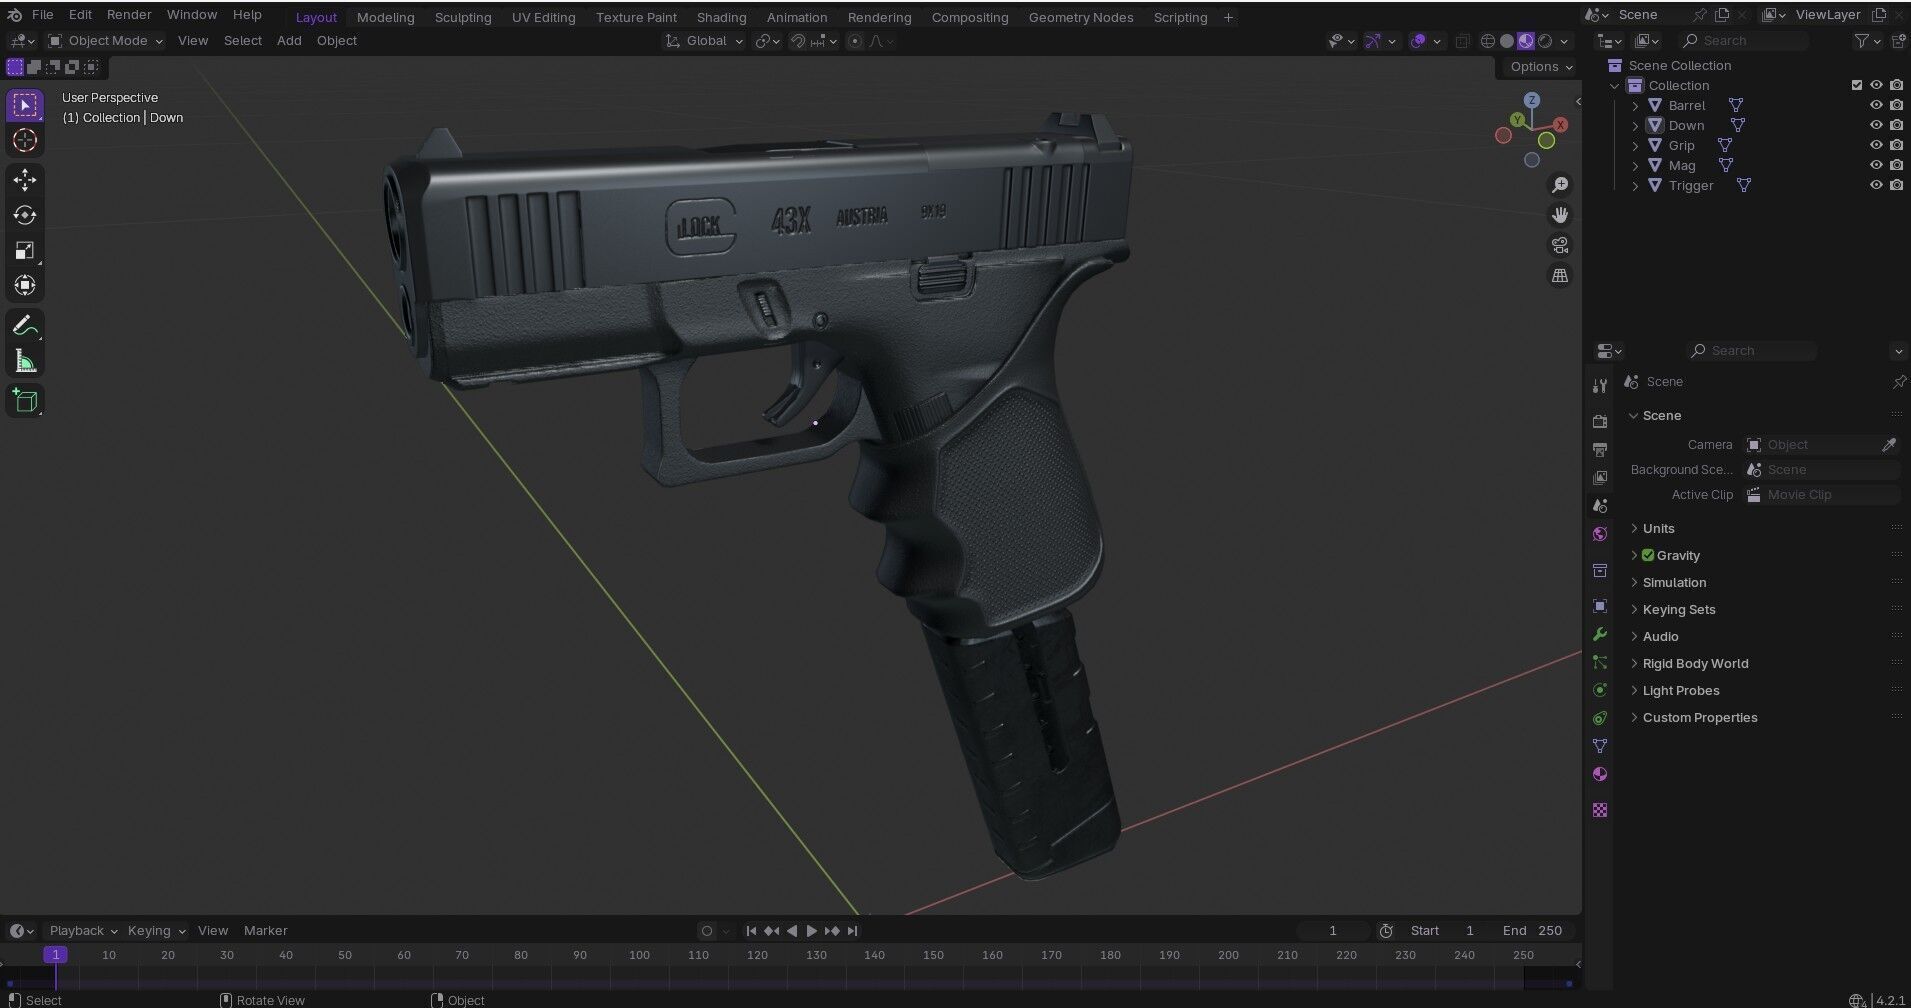Click the timeline Marker menu
This screenshot has width=1911, height=1008.
pos(265,930)
